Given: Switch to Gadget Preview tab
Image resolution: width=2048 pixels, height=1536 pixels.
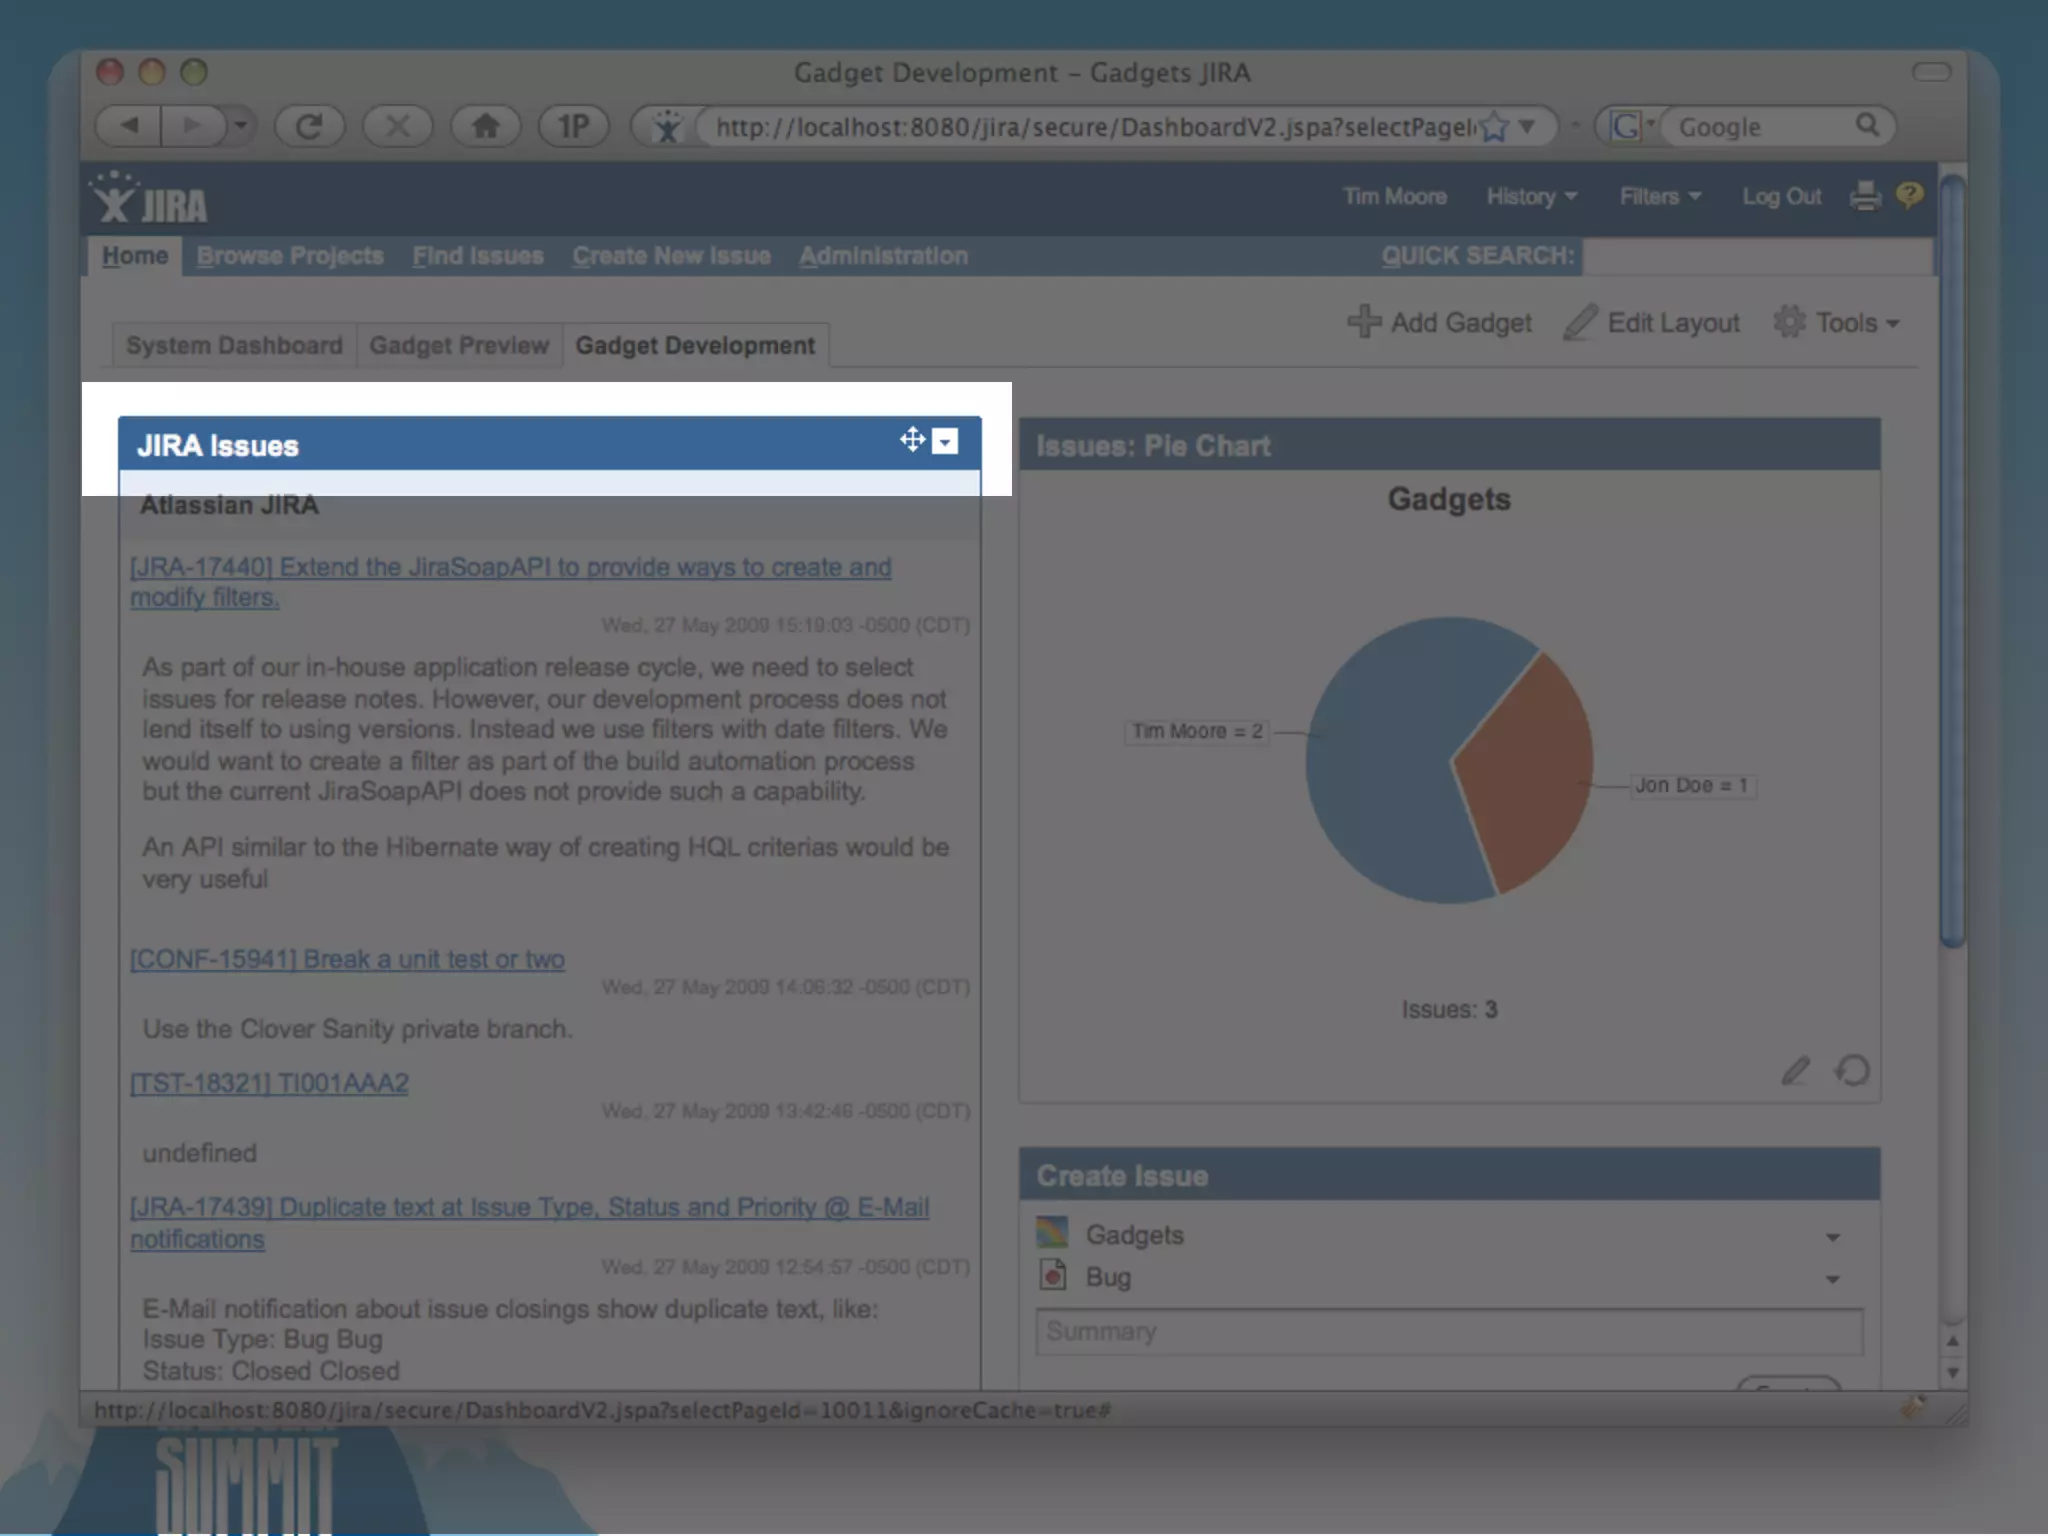Looking at the screenshot, I should click(x=459, y=345).
